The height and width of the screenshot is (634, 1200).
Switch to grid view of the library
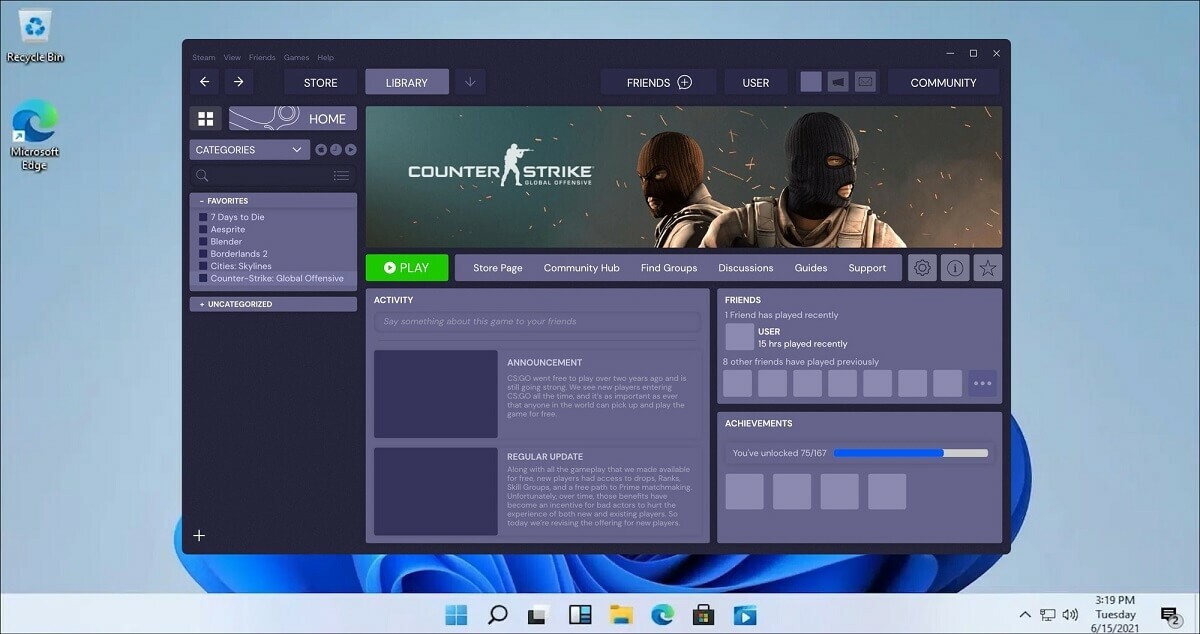[x=206, y=119]
